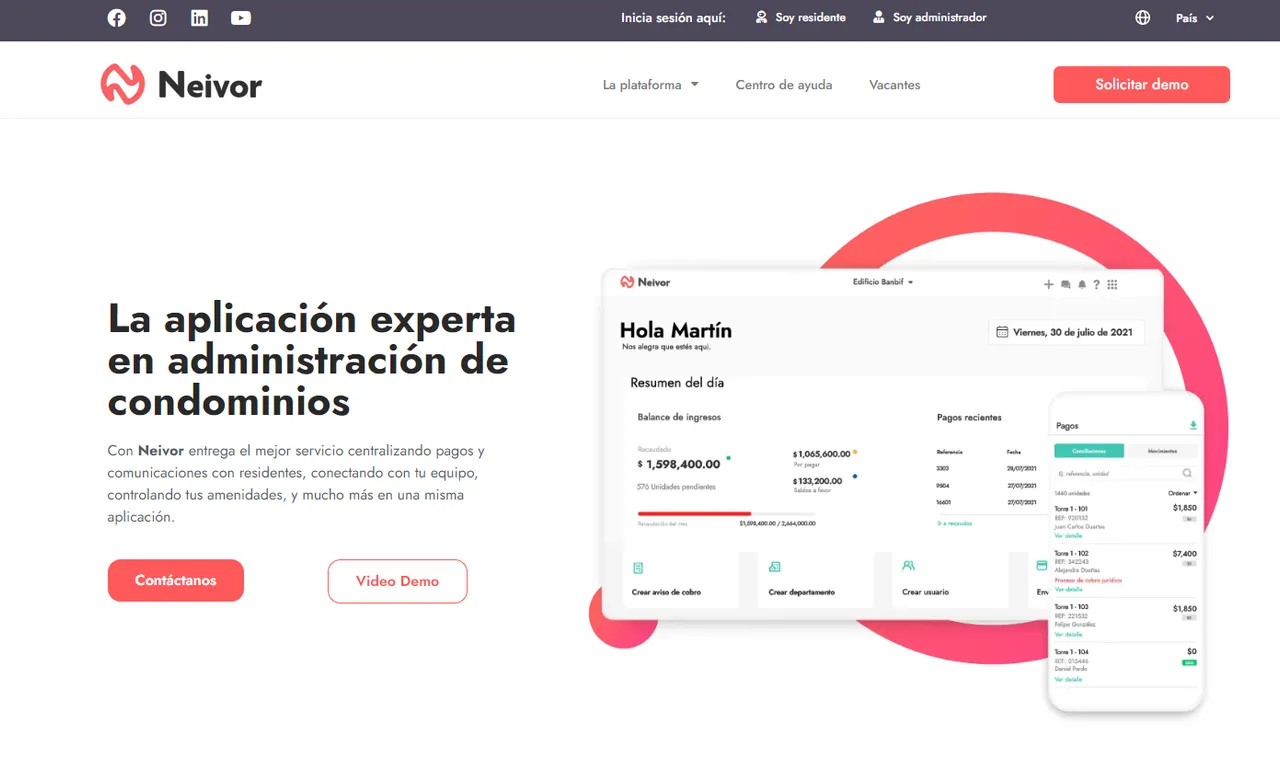The image size is (1280, 770).
Task: Click the 576 Unidades pendientes text
Action: [676, 487]
